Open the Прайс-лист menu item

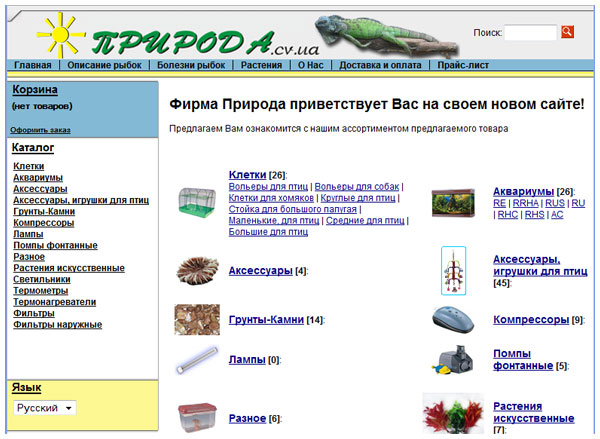point(463,65)
